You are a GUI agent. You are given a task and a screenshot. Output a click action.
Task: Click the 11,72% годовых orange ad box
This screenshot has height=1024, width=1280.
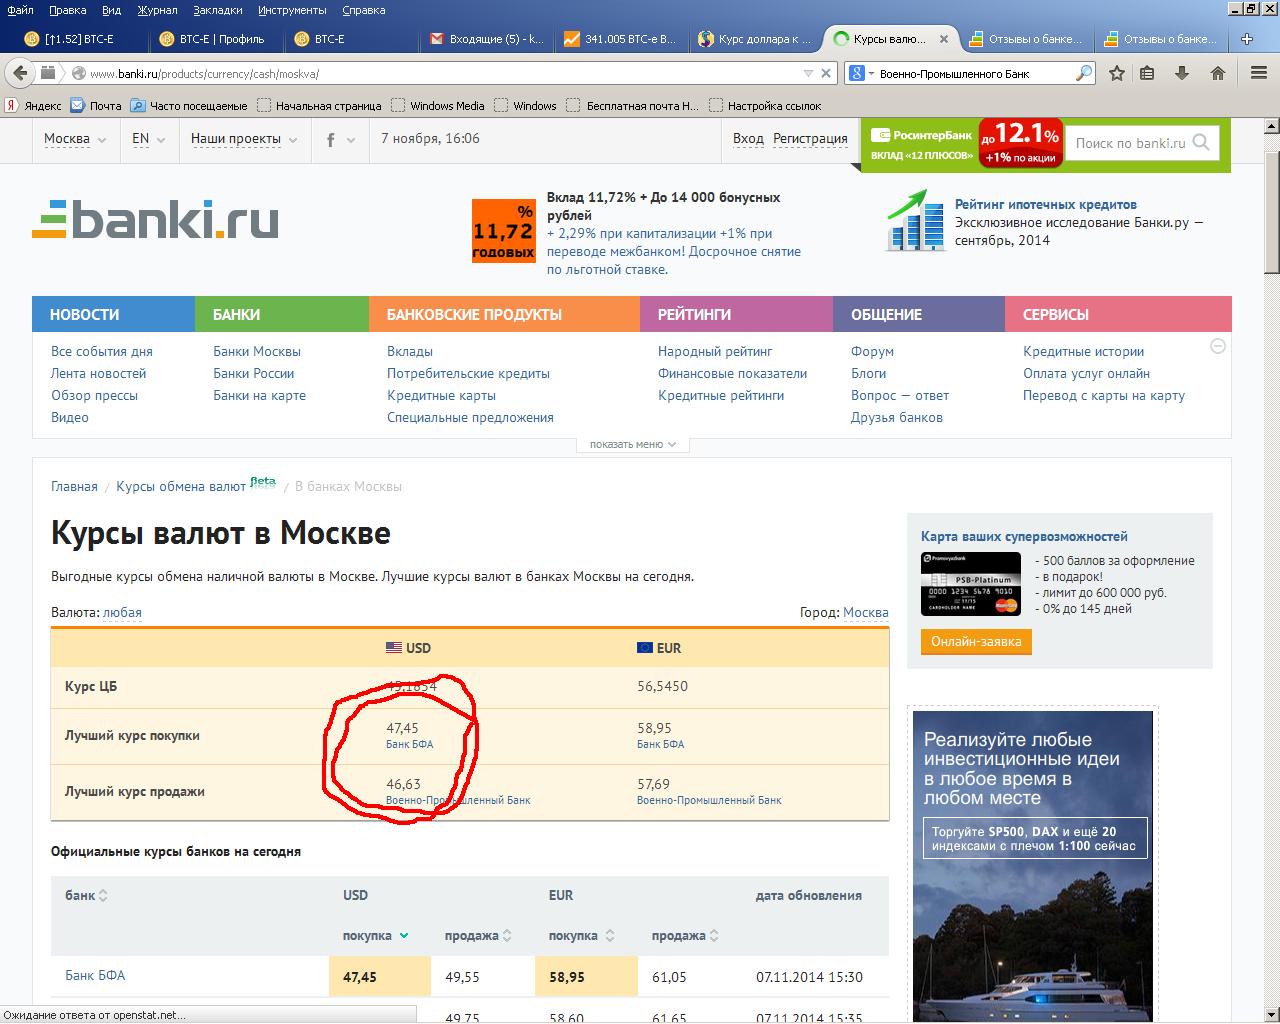tap(504, 231)
